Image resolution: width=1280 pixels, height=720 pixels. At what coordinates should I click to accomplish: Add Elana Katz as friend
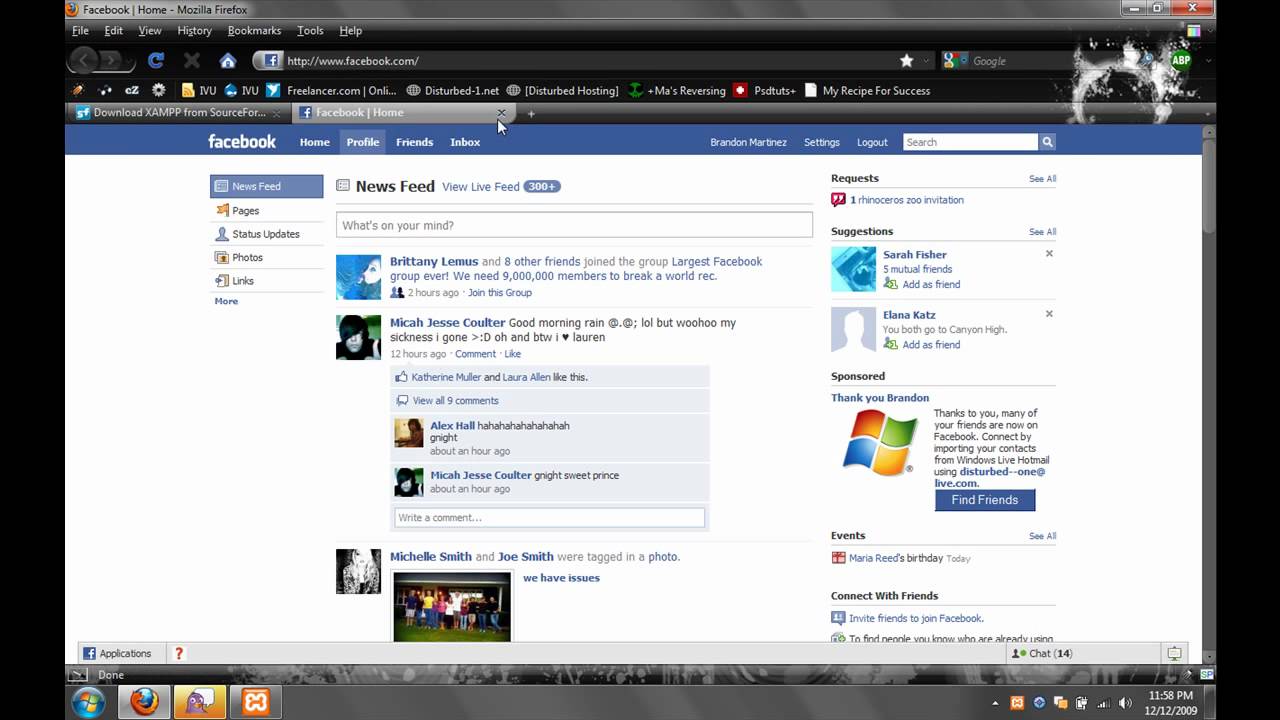[931, 344]
